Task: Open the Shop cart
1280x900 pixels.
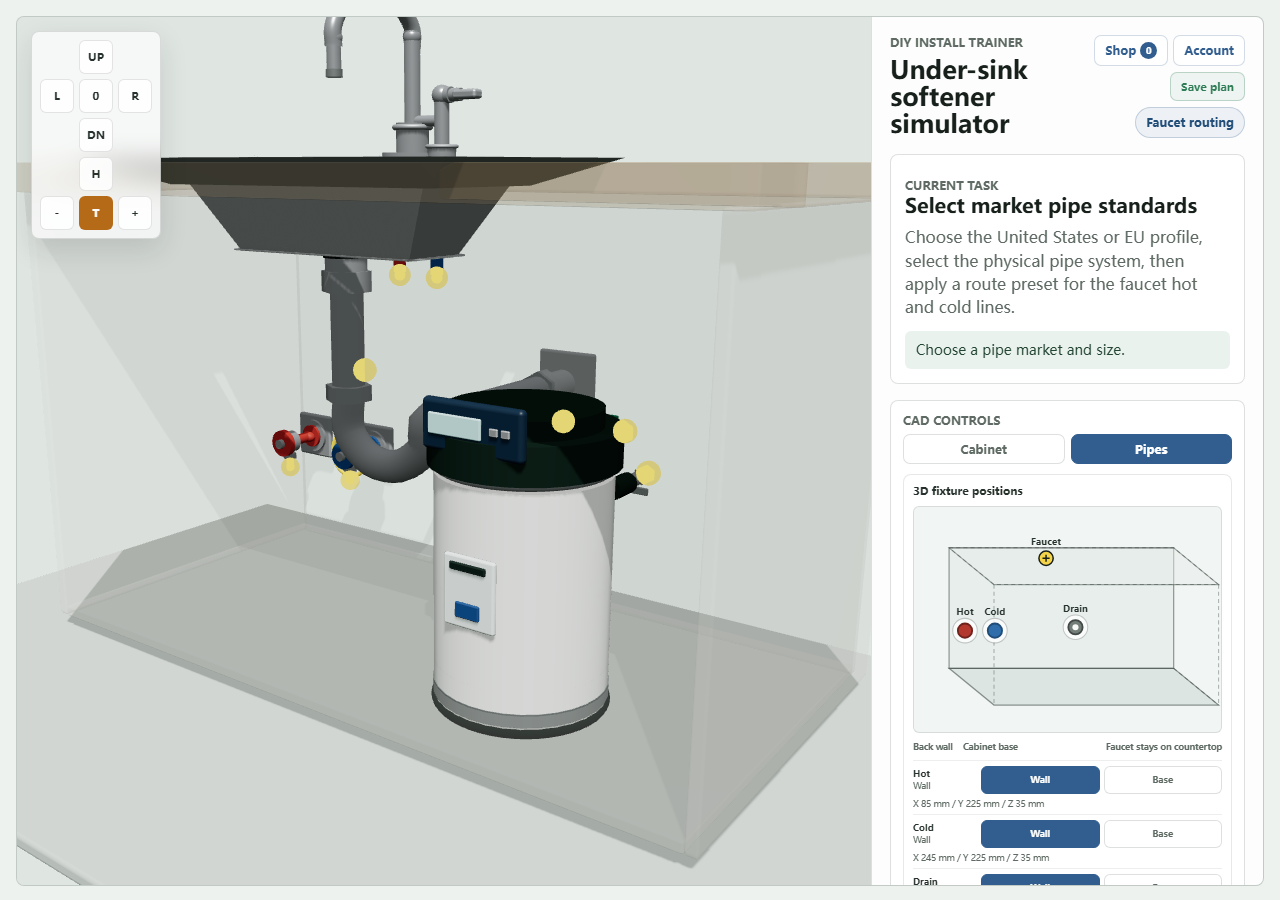Action: pos(1131,51)
